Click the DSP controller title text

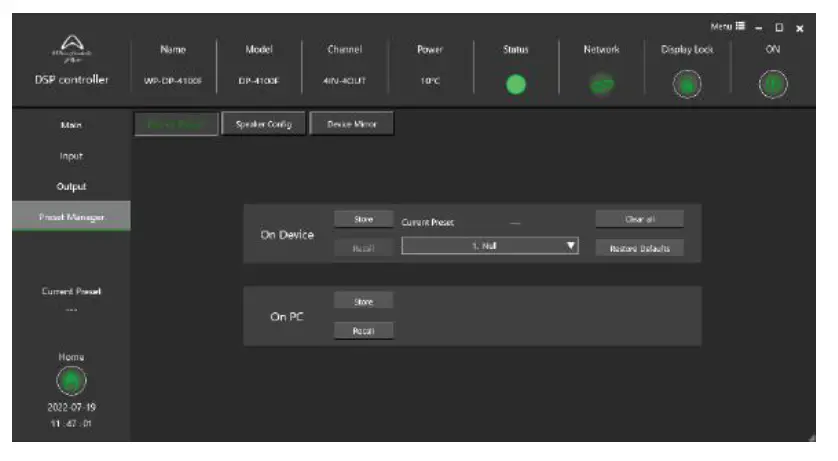click(72, 80)
